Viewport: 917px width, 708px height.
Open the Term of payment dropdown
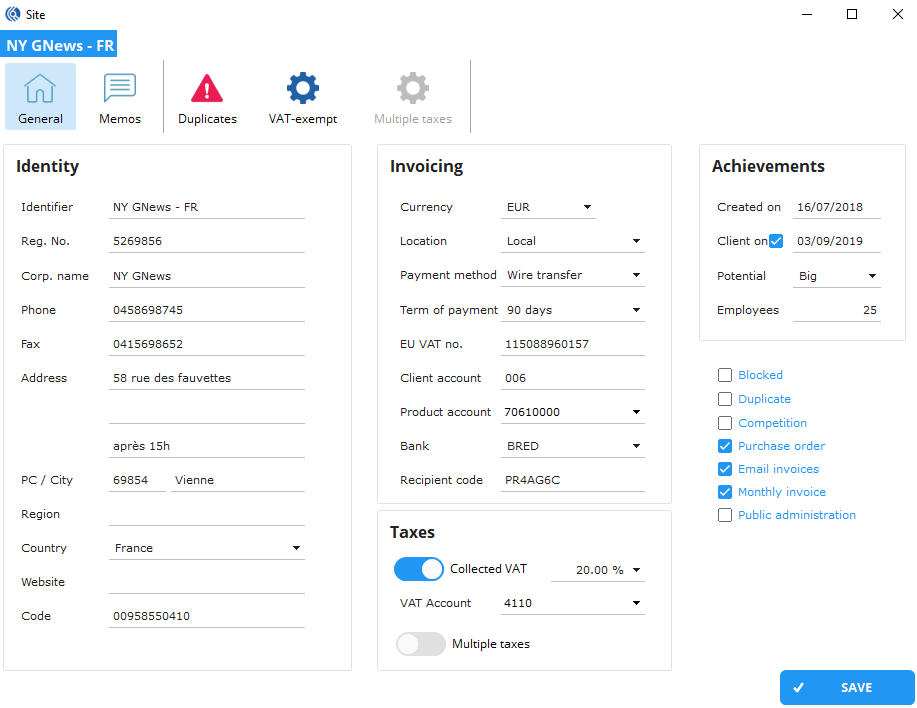tap(635, 309)
